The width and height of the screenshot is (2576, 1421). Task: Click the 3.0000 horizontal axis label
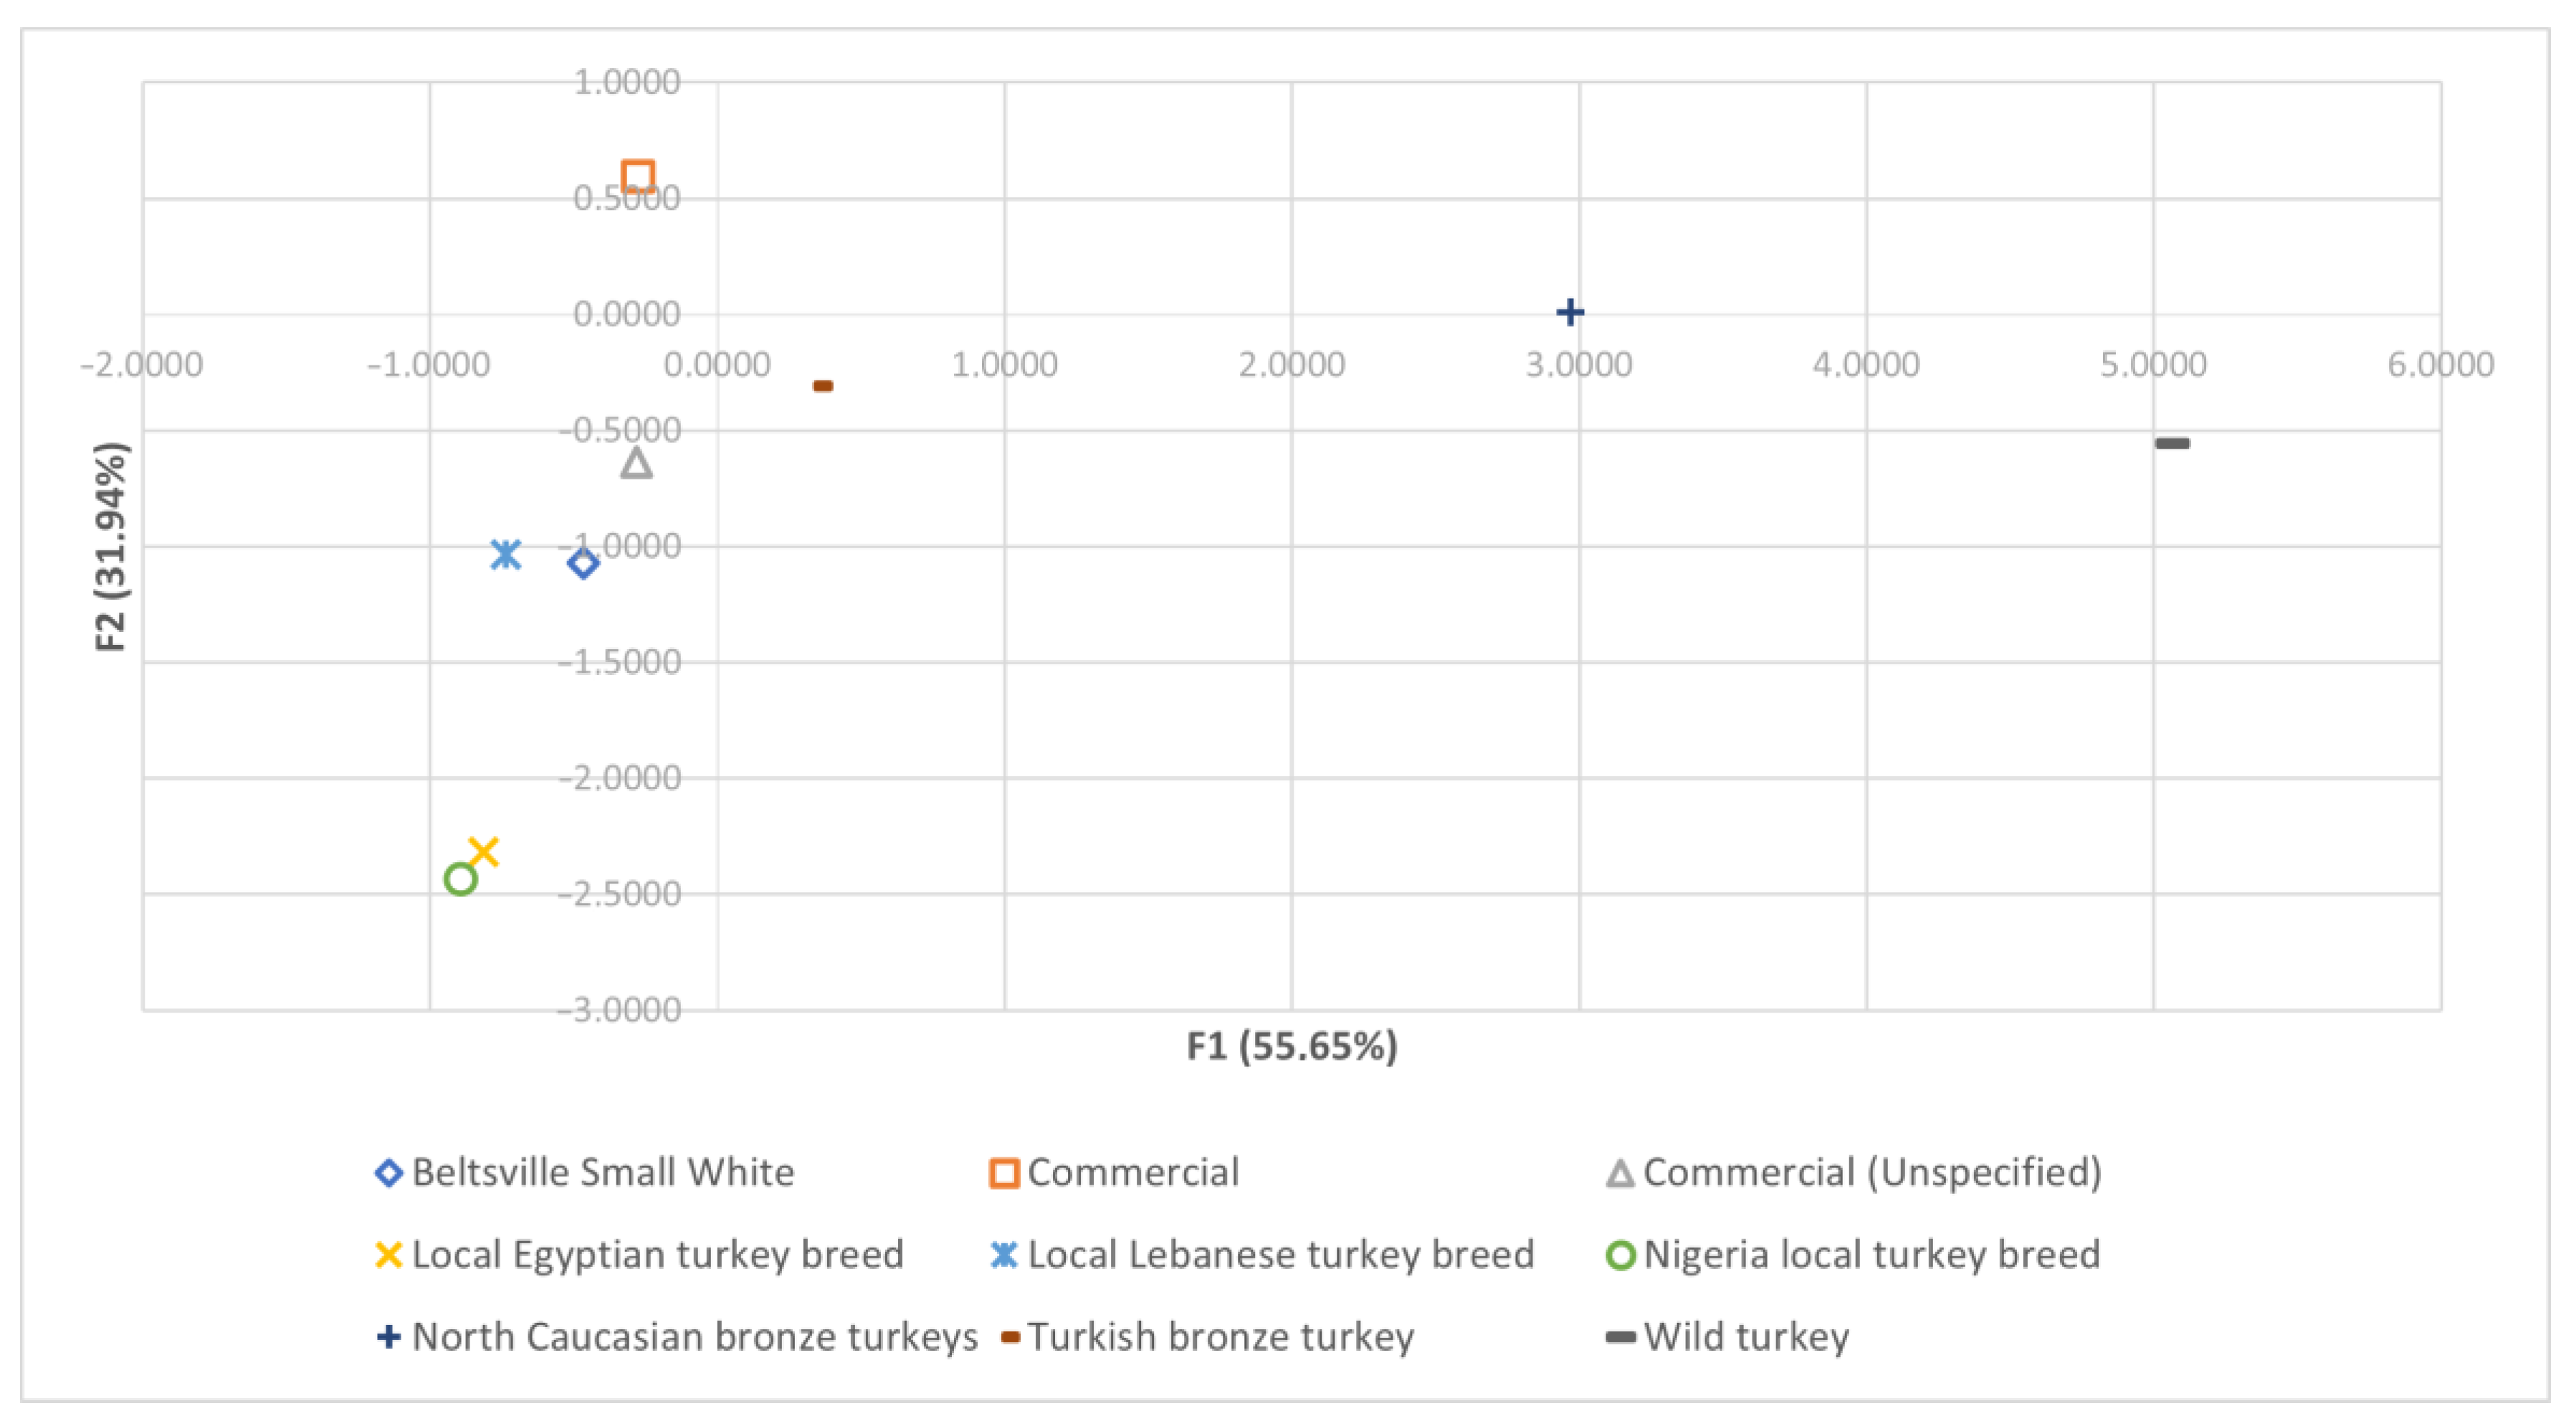coord(1578,365)
